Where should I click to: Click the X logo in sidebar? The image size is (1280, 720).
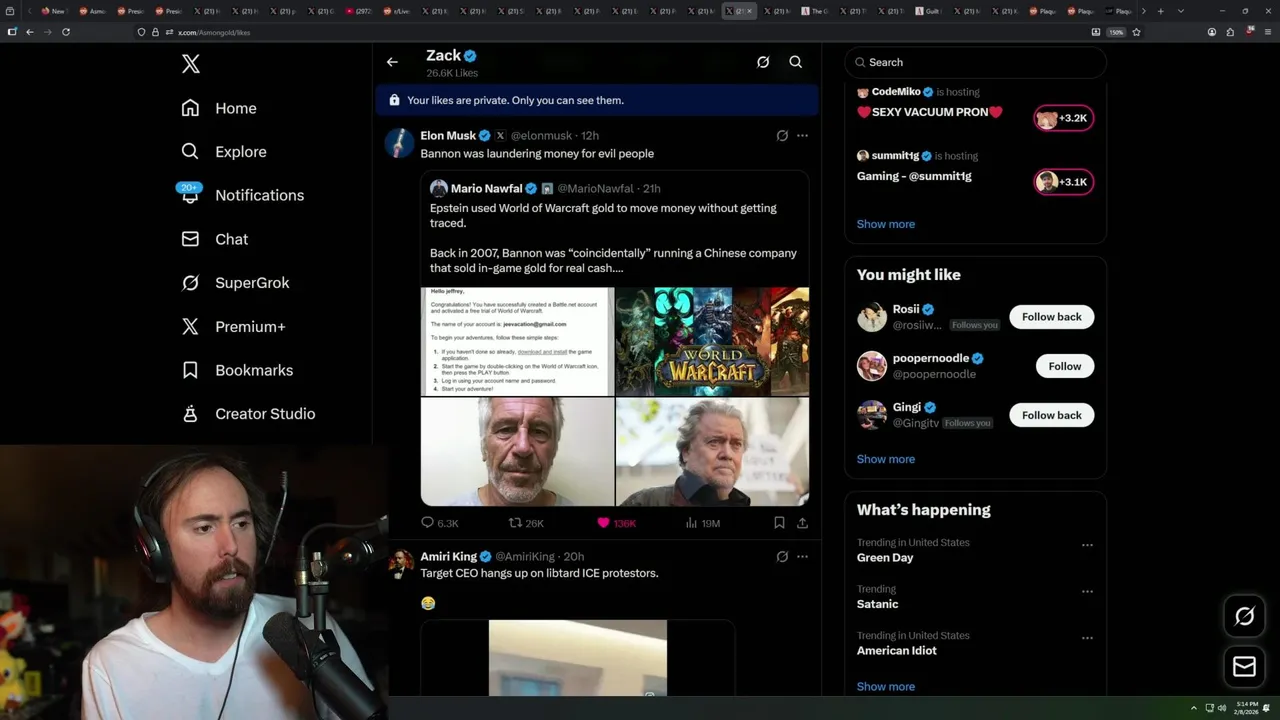[x=191, y=64]
